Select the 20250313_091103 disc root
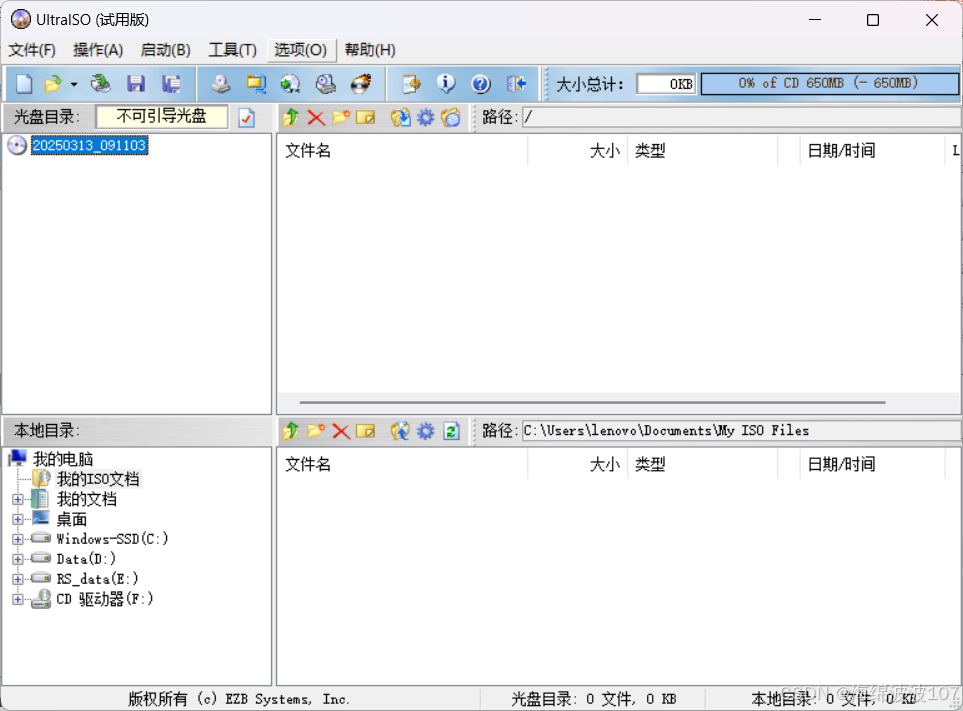 89,145
